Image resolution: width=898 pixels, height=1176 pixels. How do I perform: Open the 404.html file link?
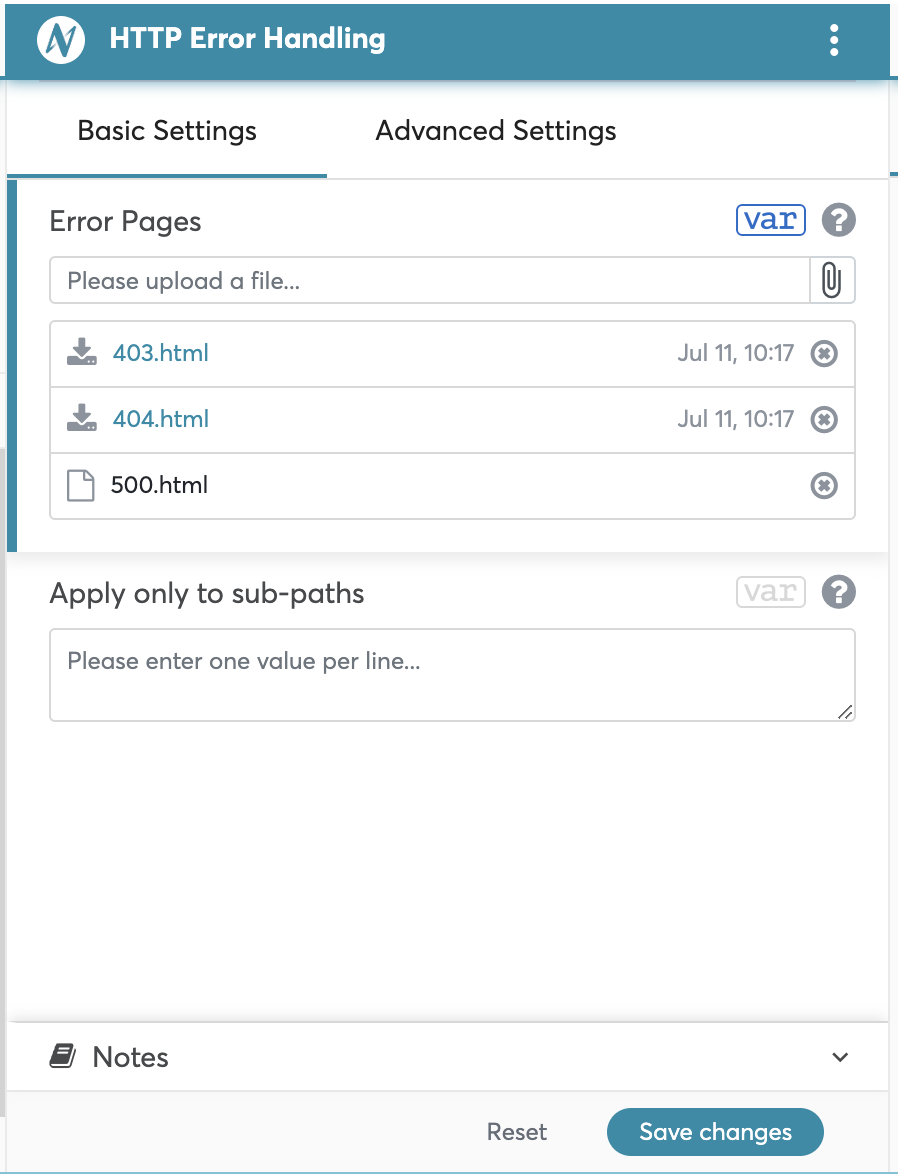[x=161, y=419]
